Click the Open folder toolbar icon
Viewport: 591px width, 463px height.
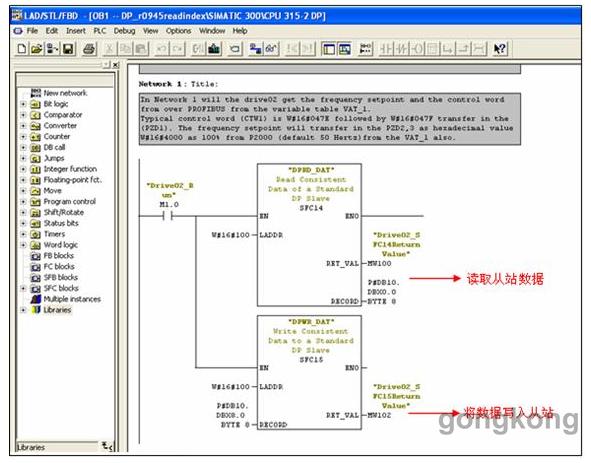(x=37, y=49)
